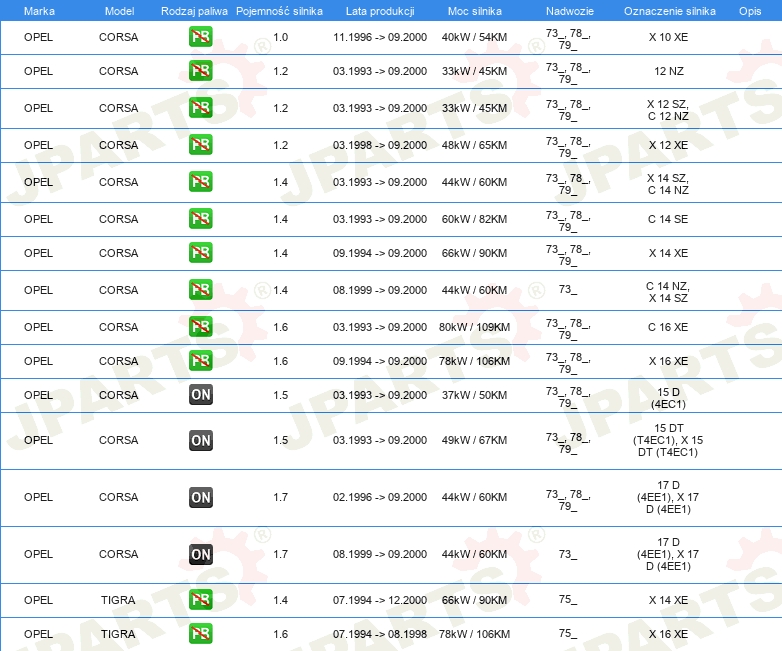Select the 1.0 engine capacity cell
The height and width of the screenshot is (651, 782).
coord(280,37)
